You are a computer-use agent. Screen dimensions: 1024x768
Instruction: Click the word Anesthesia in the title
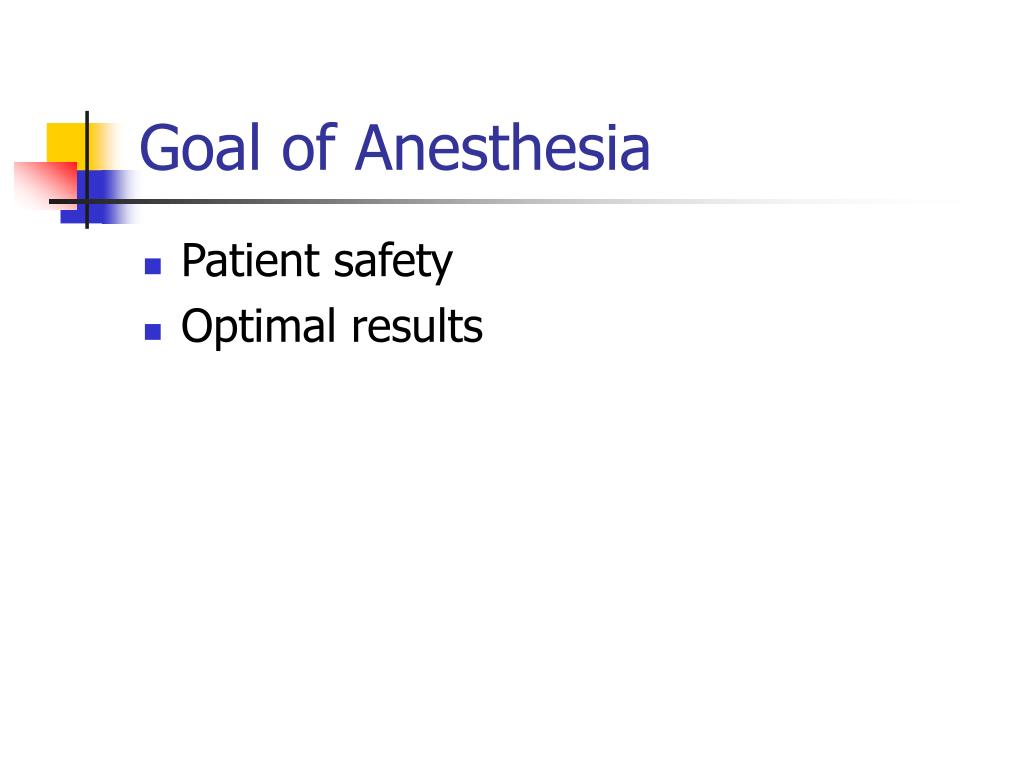click(502, 148)
